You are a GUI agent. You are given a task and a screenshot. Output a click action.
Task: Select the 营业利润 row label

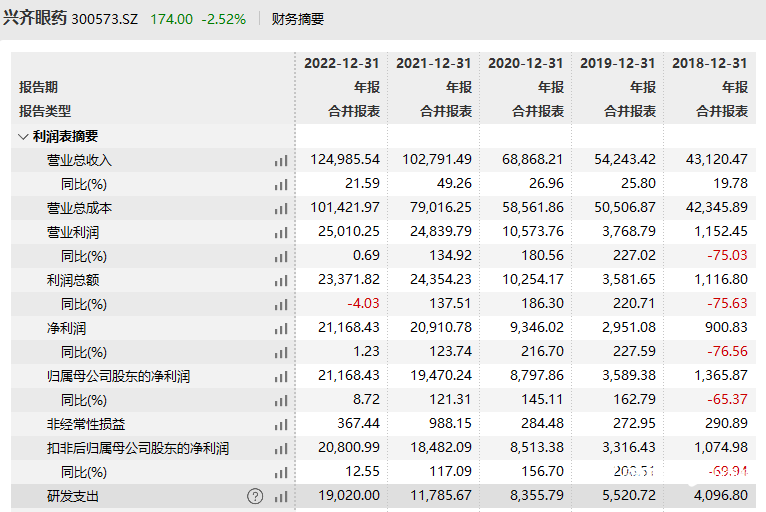(x=73, y=232)
